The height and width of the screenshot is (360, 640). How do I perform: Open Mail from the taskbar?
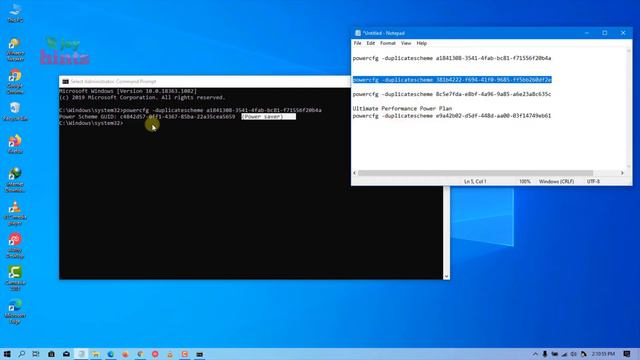(x=66, y=354)
